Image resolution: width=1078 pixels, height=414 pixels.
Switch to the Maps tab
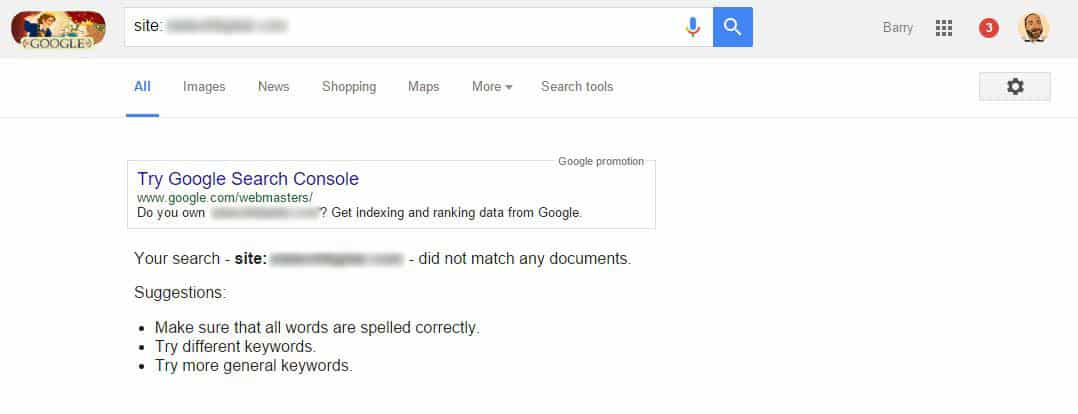[x=424, y=87]
